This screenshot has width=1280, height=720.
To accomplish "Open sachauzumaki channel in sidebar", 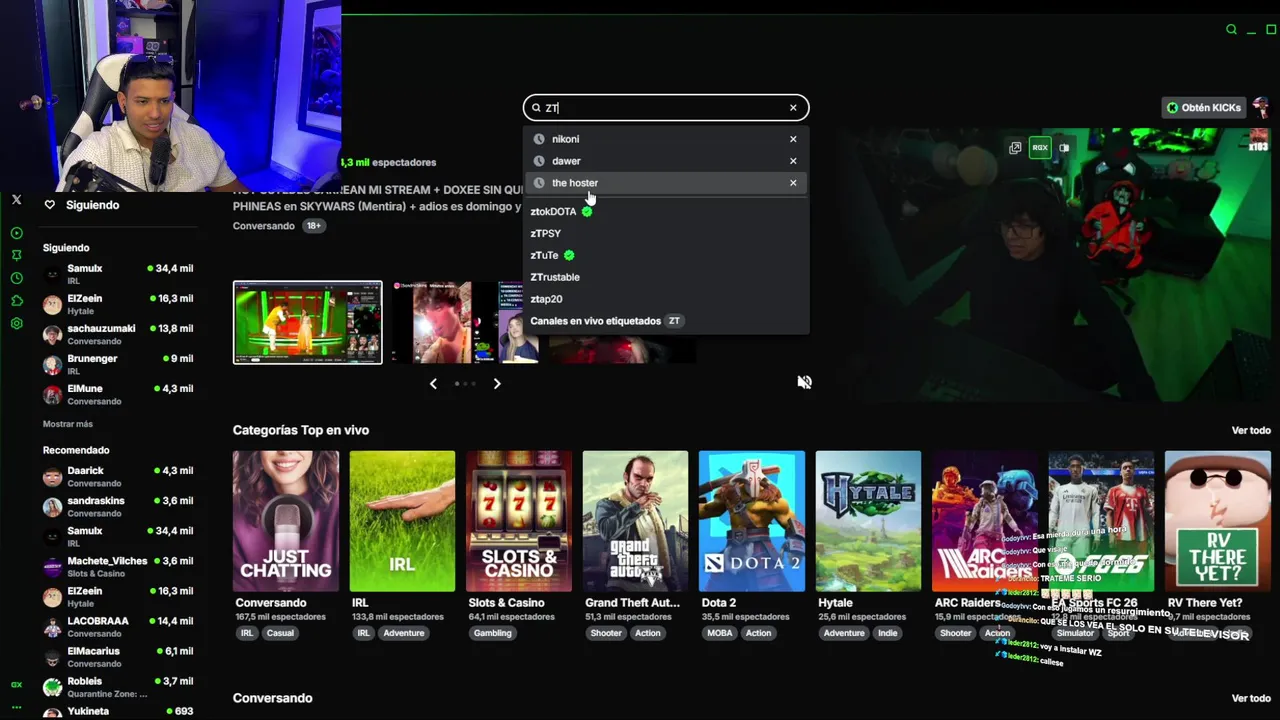I will coord(118,334).
